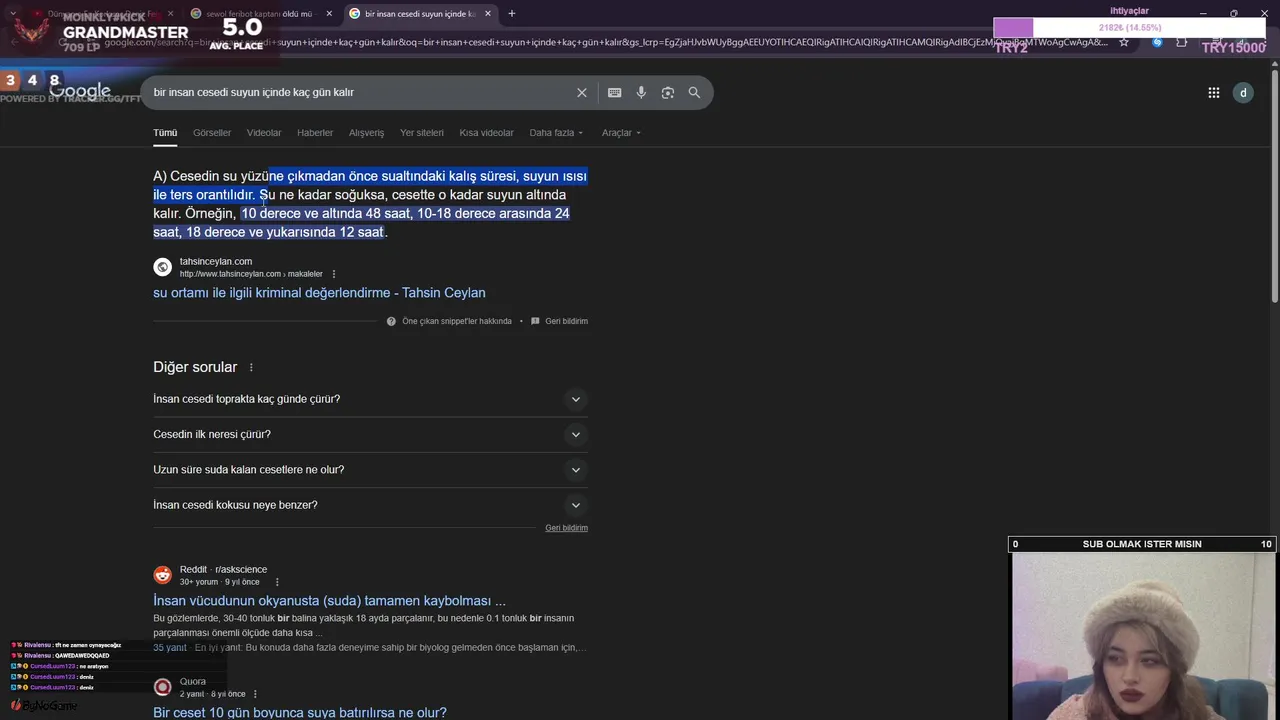Click the '2 yanıt · 8 yıl önce' text
Screen dimensions: 1280x720
tap(212, 694)
